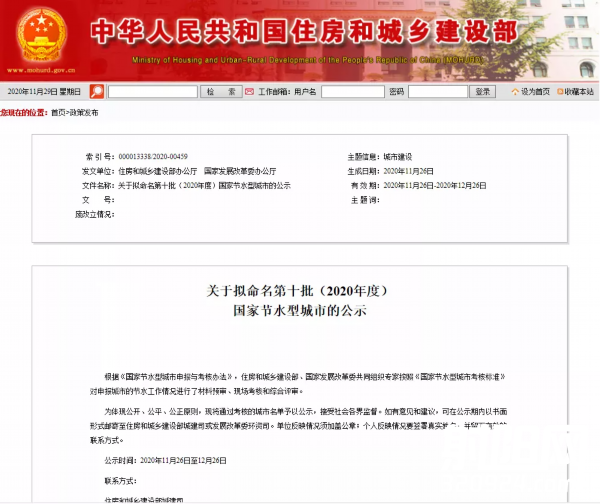
Task: Click the English ministry name subtitle
Action: pos(308,60)
